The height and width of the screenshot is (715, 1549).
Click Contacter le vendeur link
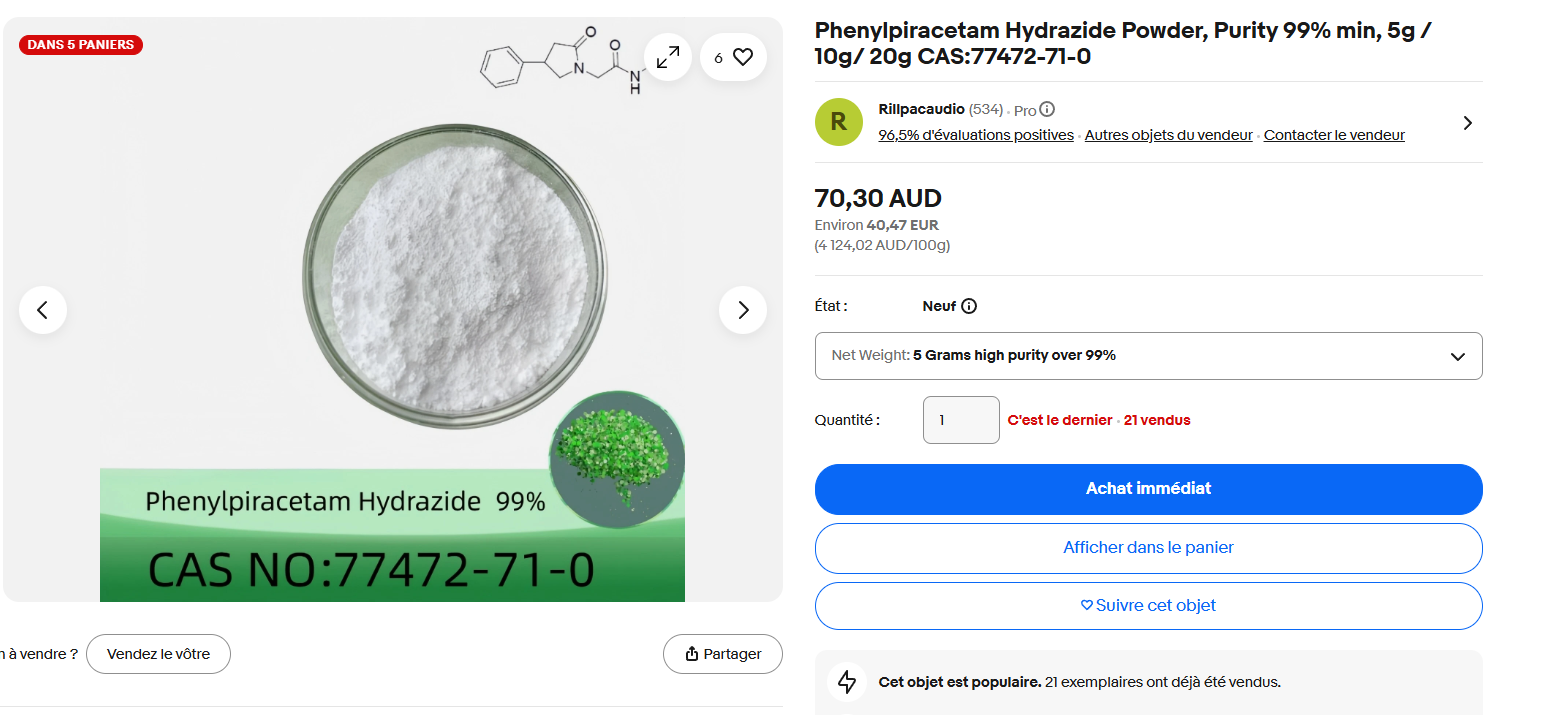1334,135
